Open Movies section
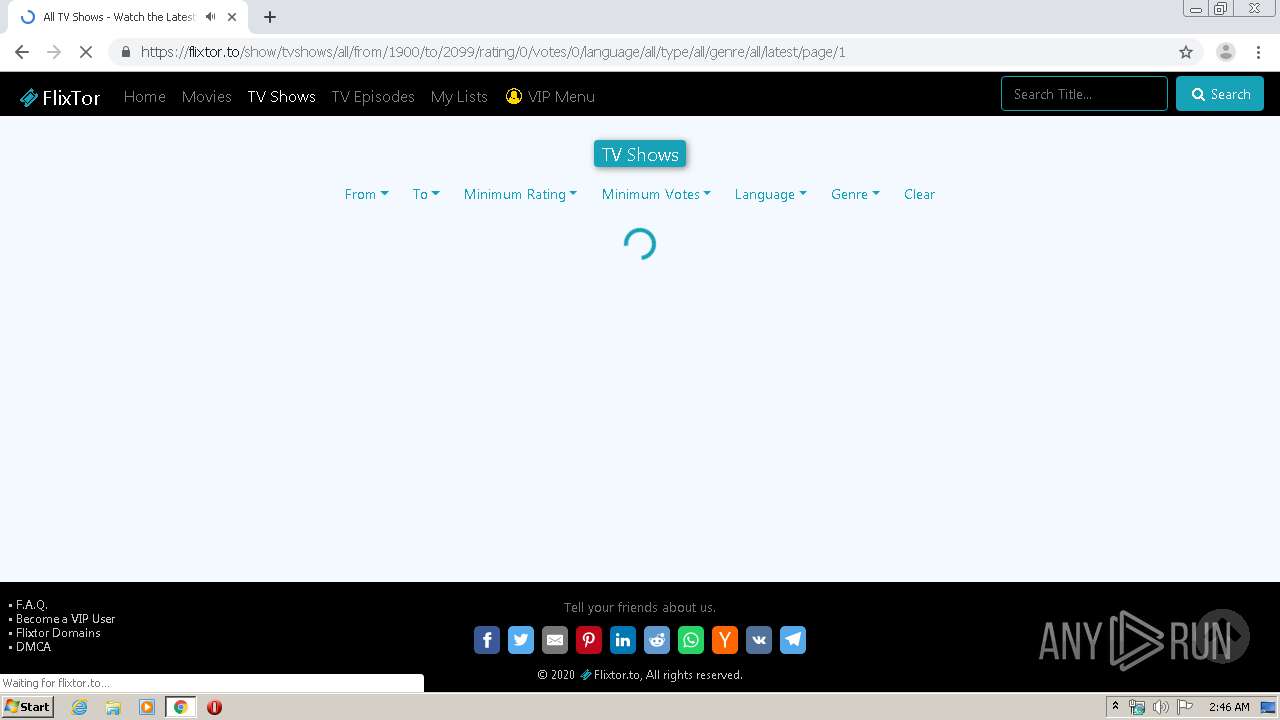This screenshot has height=720, width=1280. click(x=206, y=97)
